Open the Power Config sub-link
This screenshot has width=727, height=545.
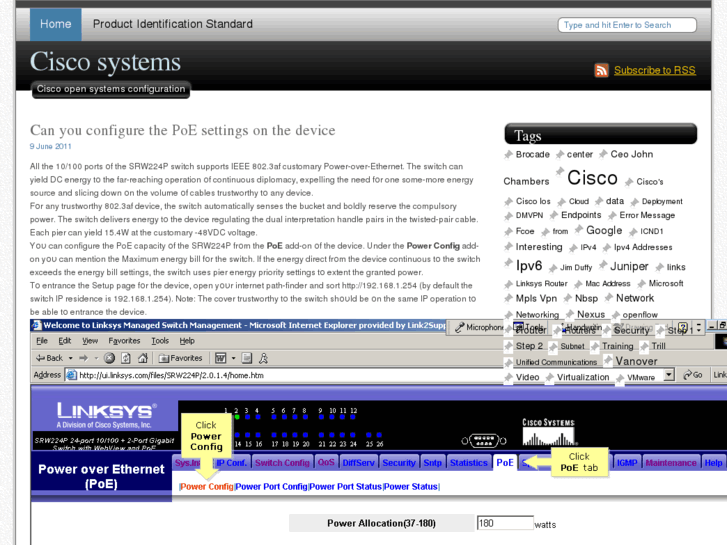207,487
